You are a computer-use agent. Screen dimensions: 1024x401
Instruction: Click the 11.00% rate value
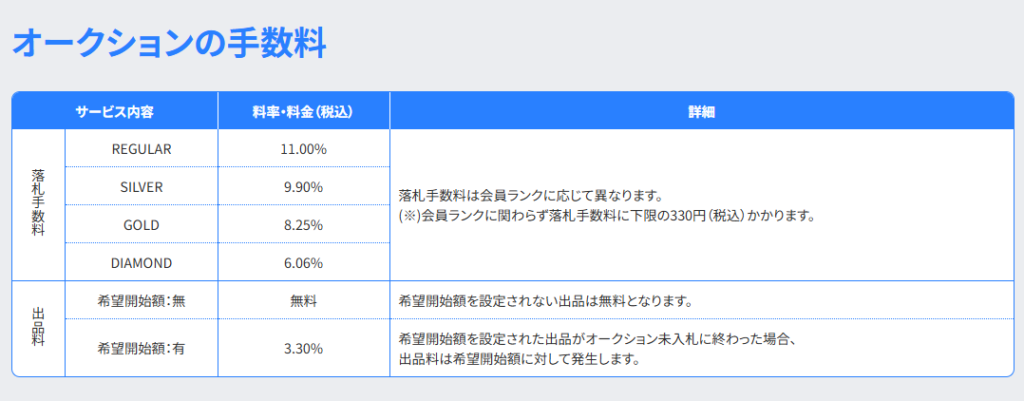[x=303, y=148]
